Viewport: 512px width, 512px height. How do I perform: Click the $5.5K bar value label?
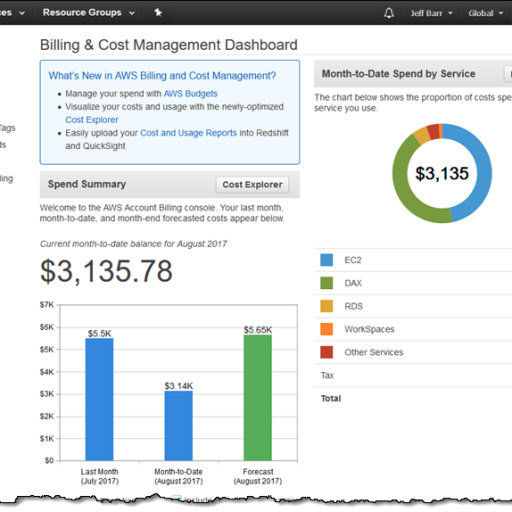[x=99, y=333]
